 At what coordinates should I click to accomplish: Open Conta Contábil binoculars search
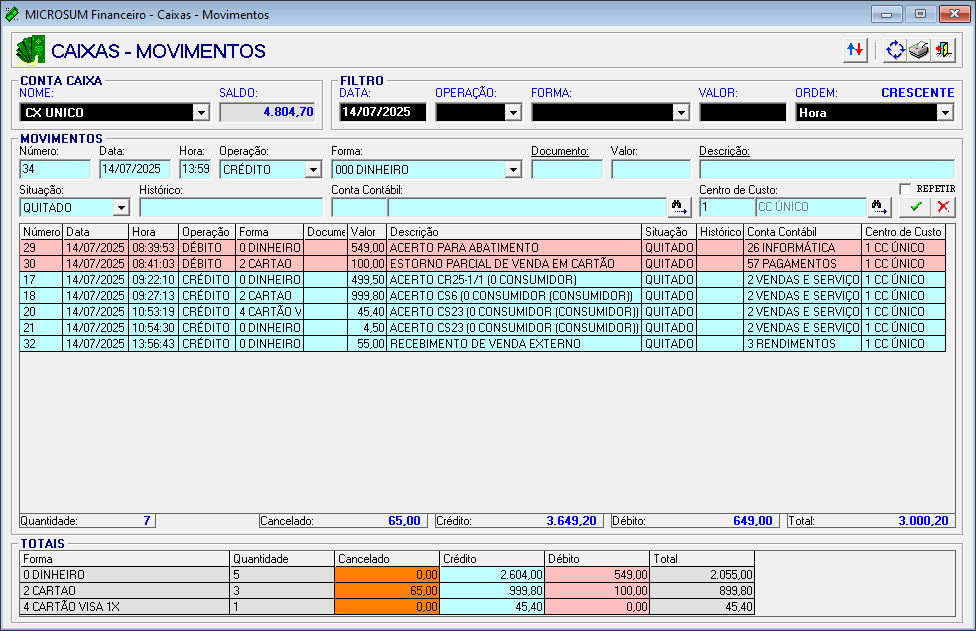(x=680, y=207)
